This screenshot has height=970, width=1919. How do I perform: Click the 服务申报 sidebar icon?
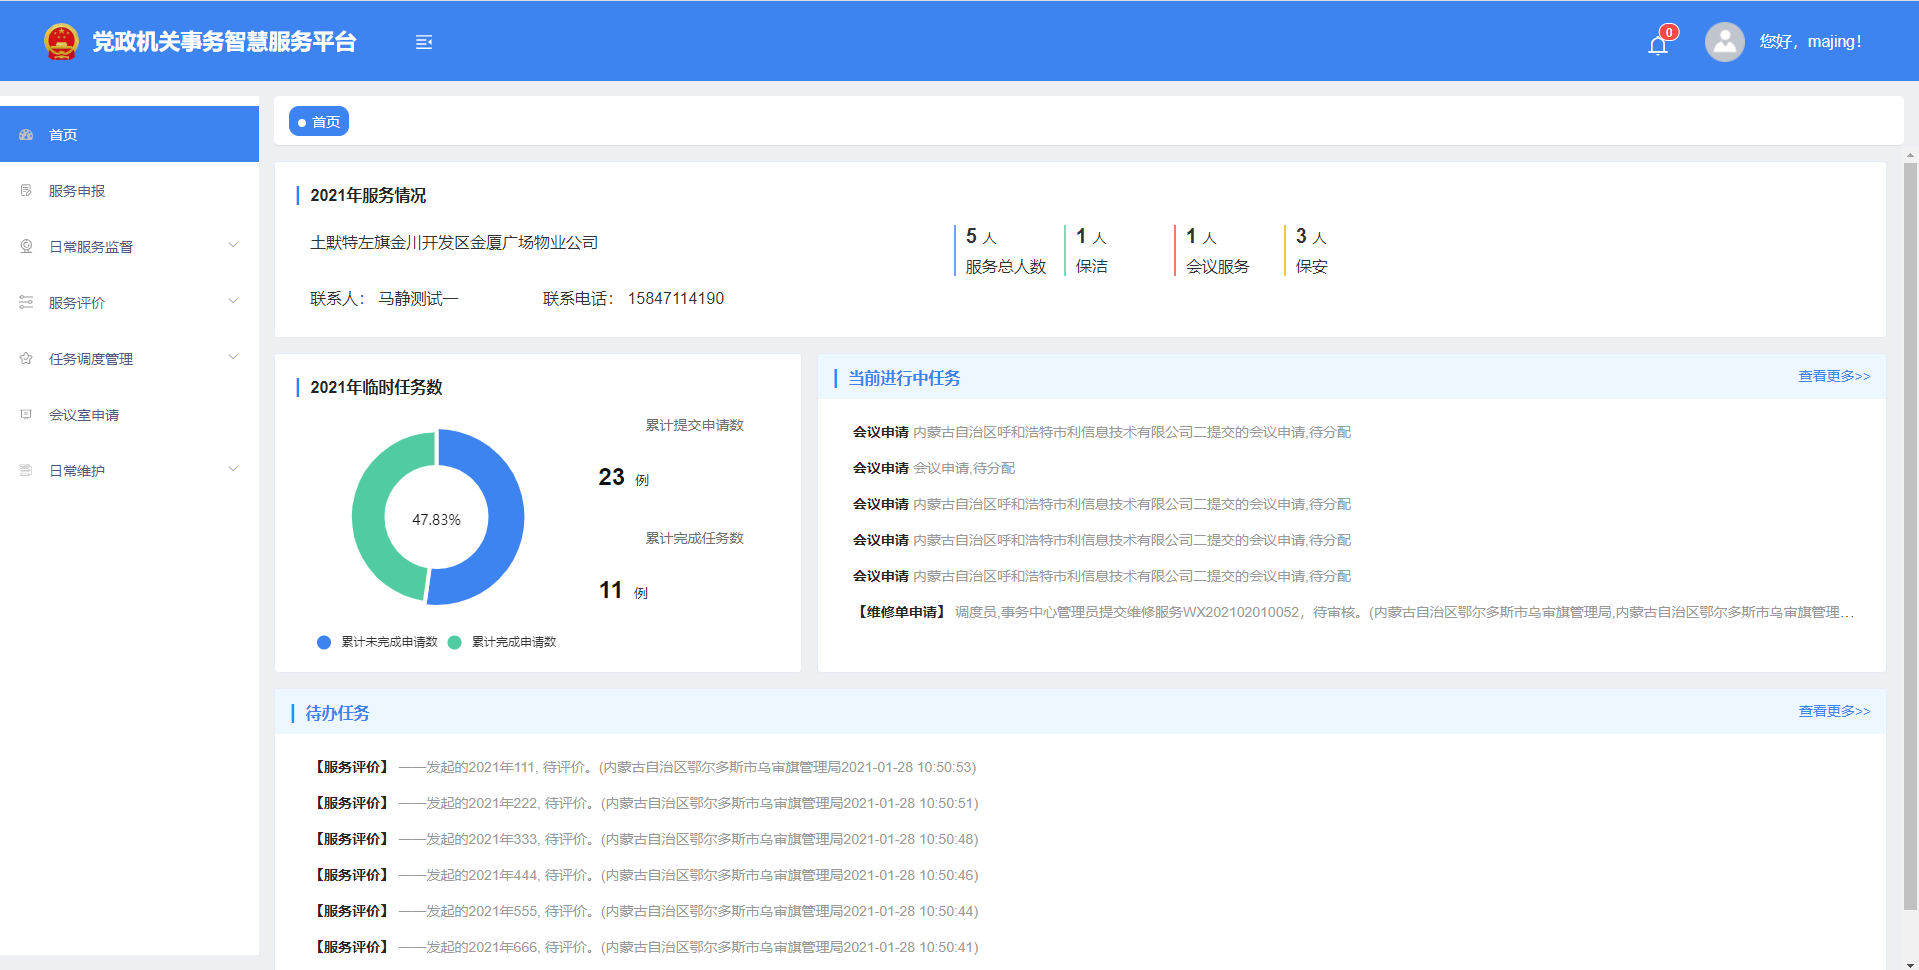(27, 191)
